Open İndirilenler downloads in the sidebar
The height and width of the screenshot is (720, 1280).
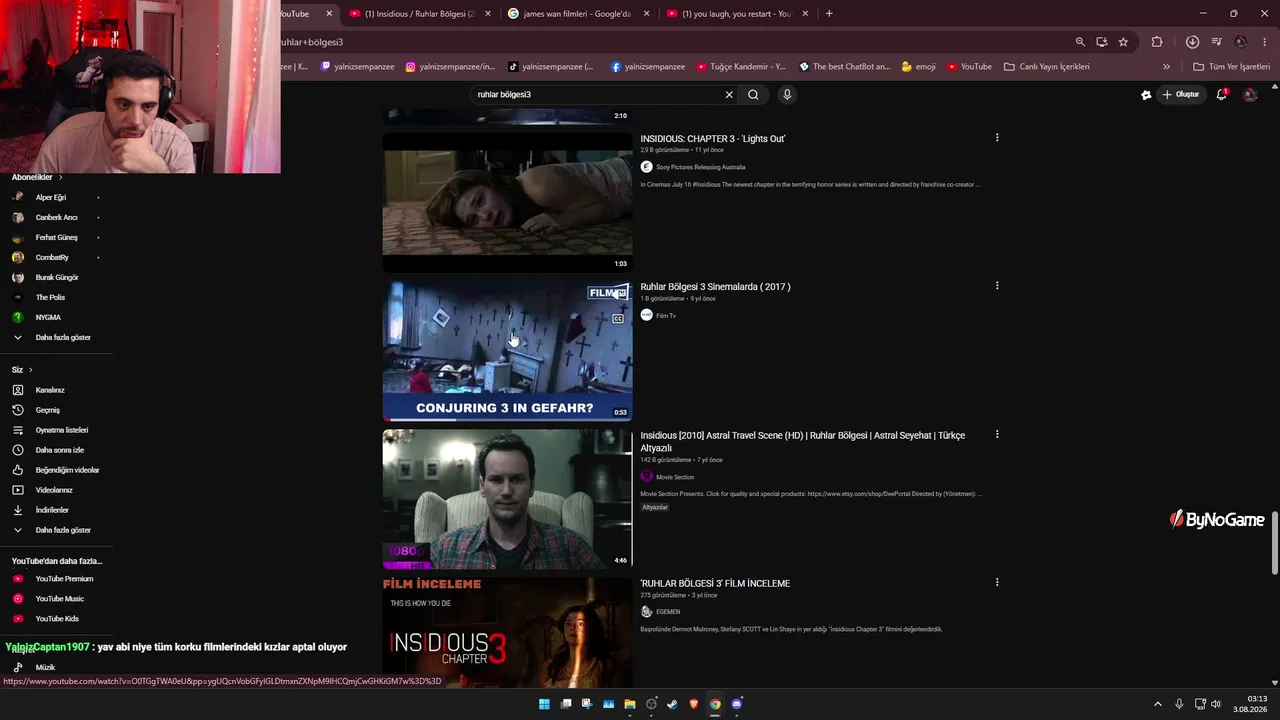pyautogui.click(x=52, y=510)
